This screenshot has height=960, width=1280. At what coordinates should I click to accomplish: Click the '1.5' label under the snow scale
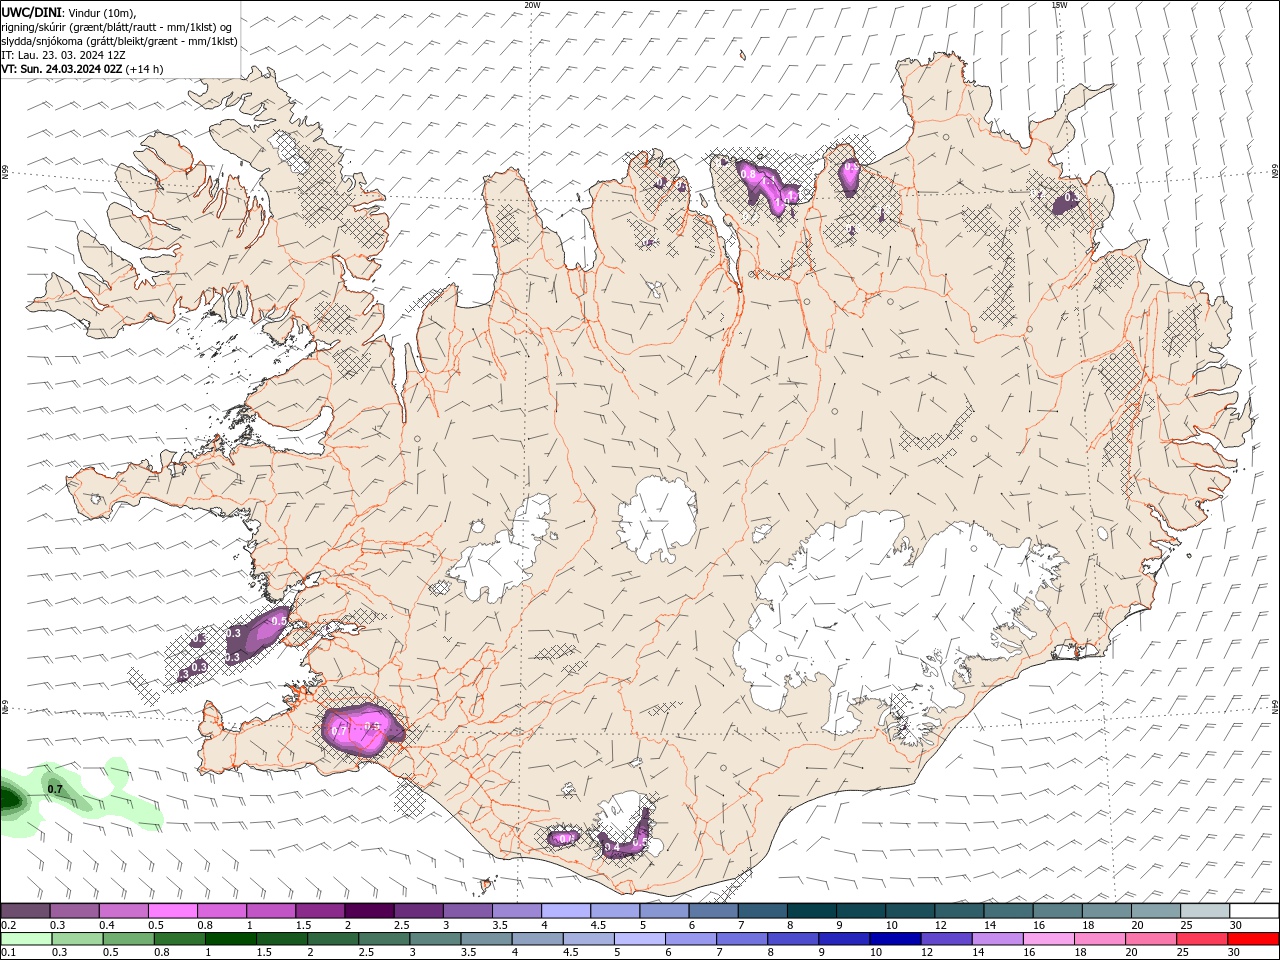point(302,925)
